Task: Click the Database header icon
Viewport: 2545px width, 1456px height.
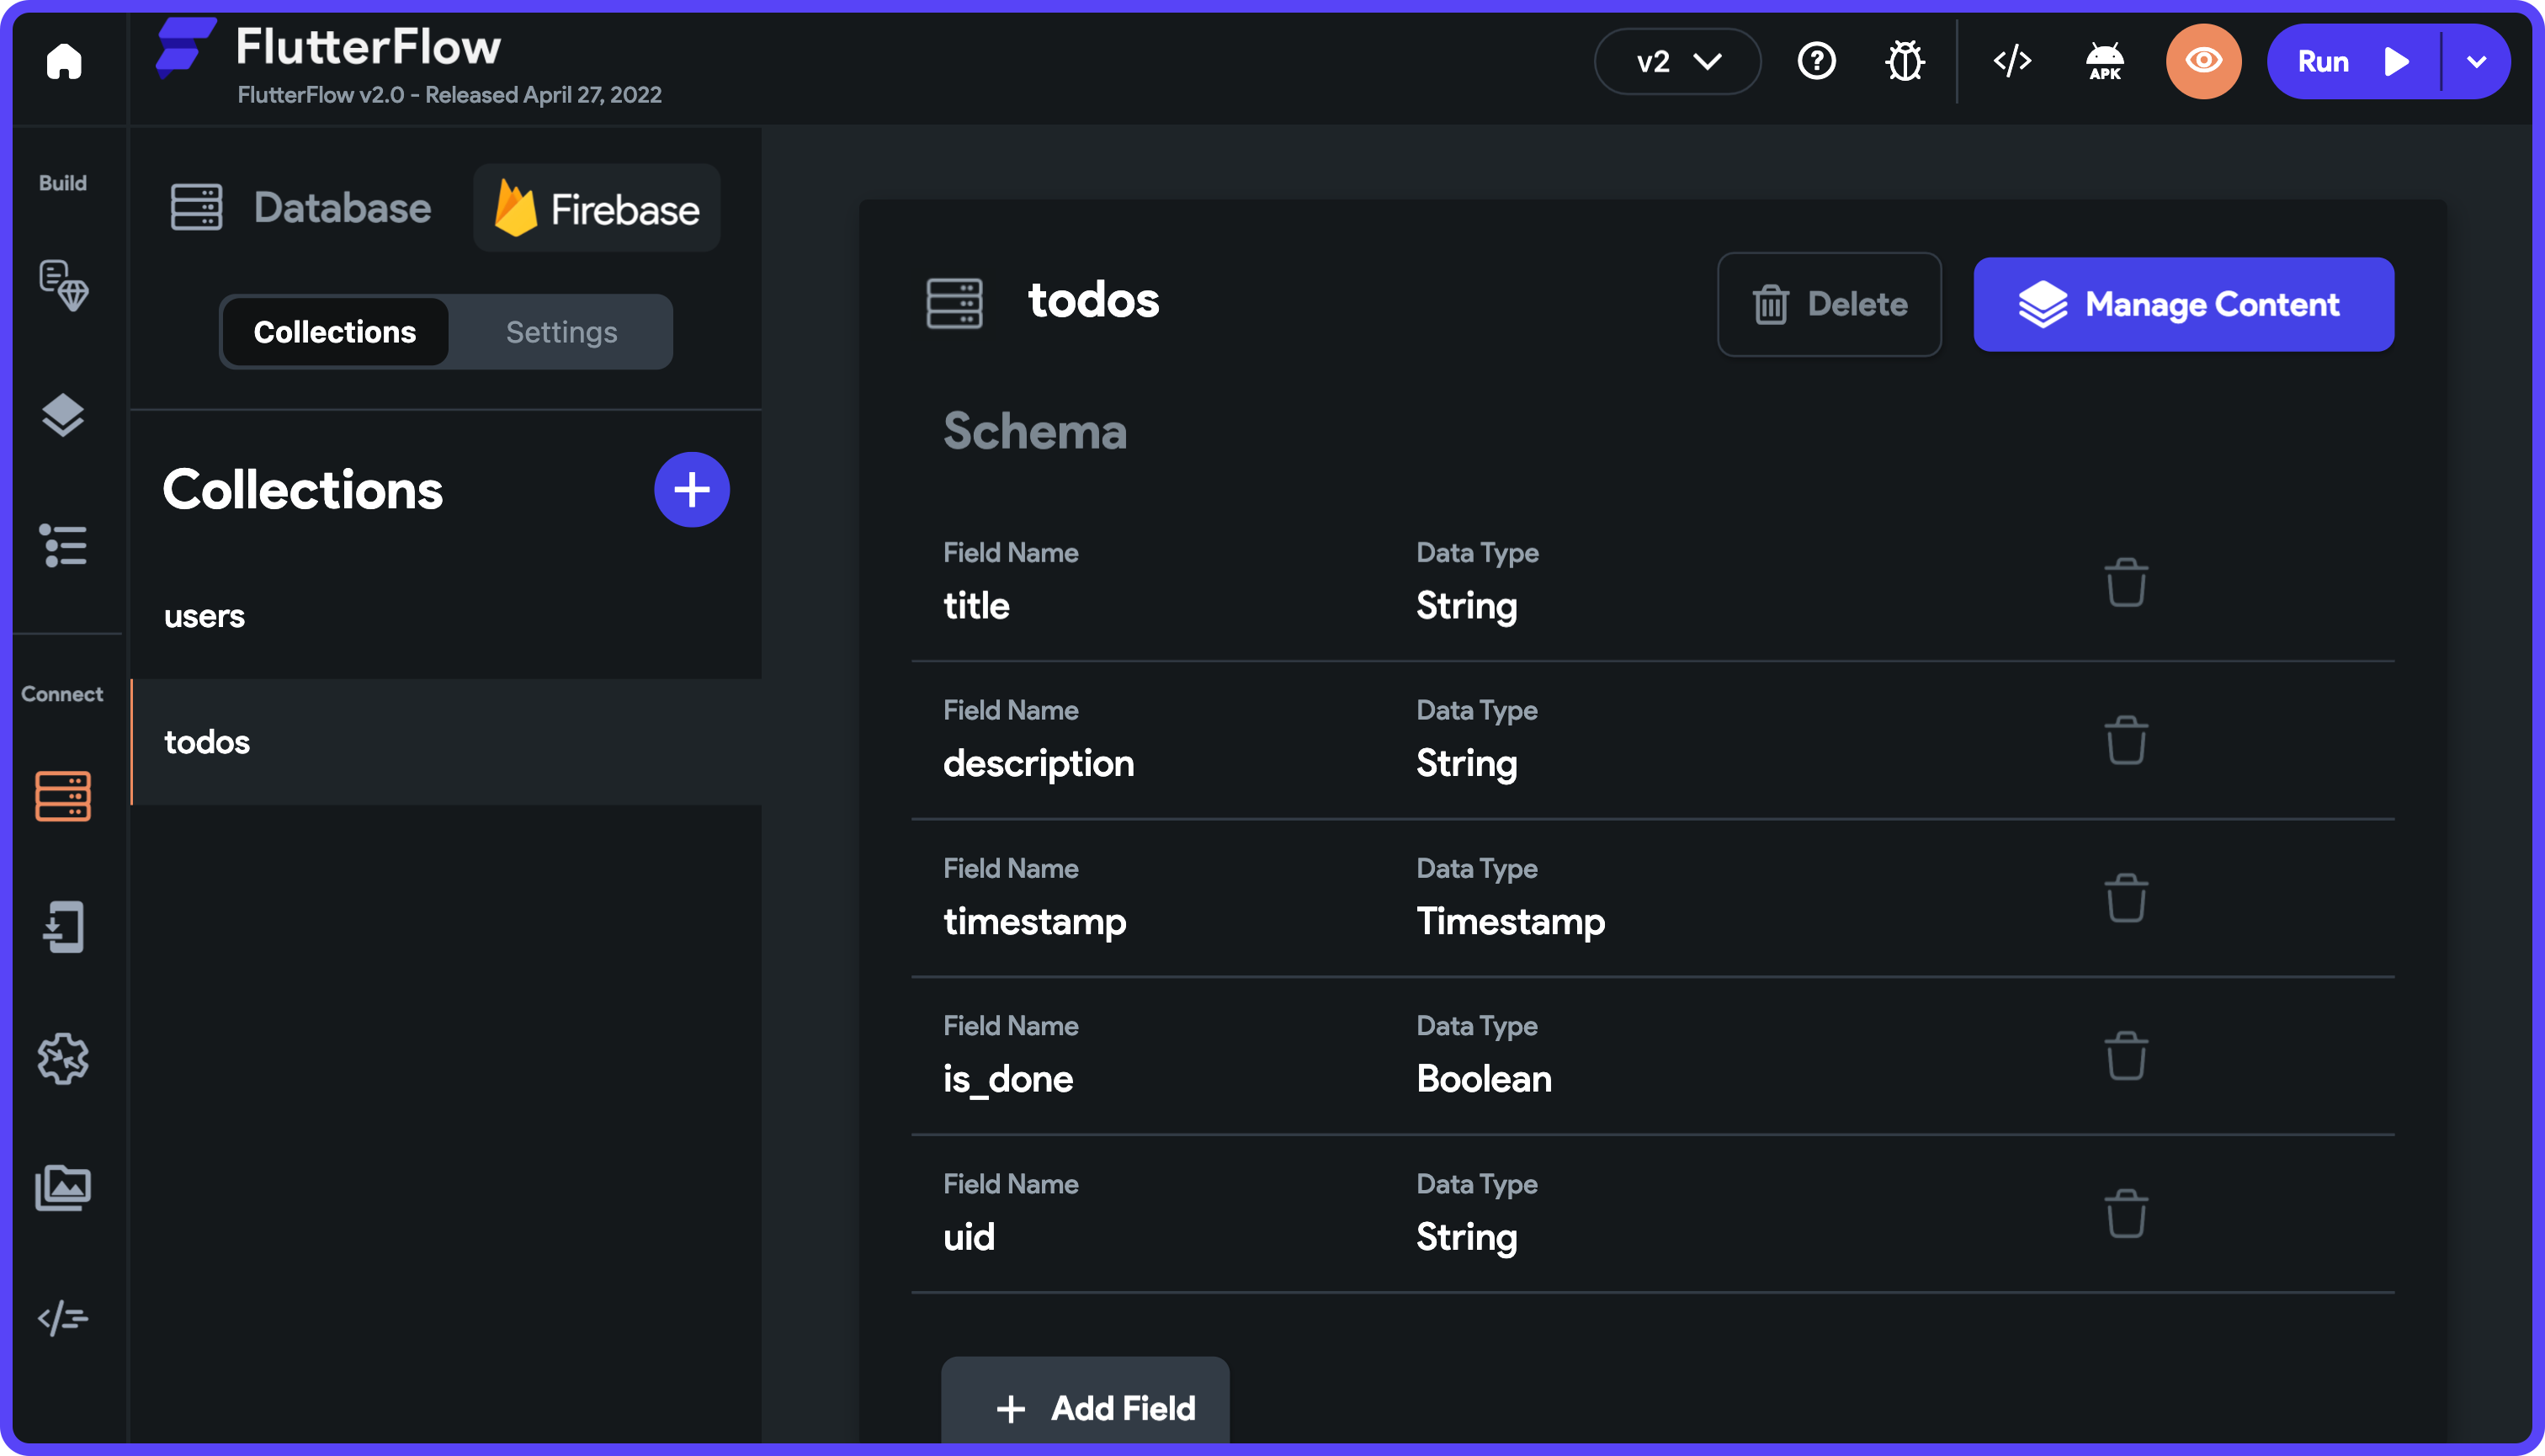Action: [196, 207]
